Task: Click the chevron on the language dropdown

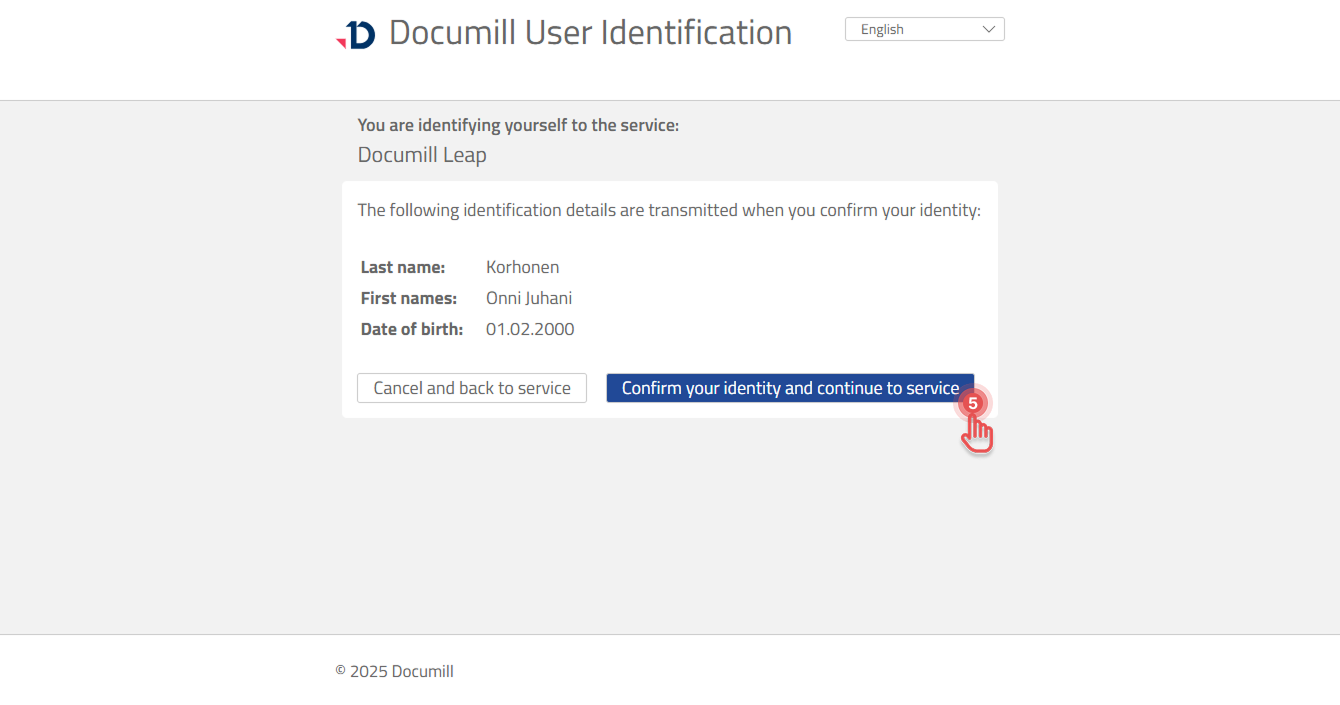Action: [988, 28]
